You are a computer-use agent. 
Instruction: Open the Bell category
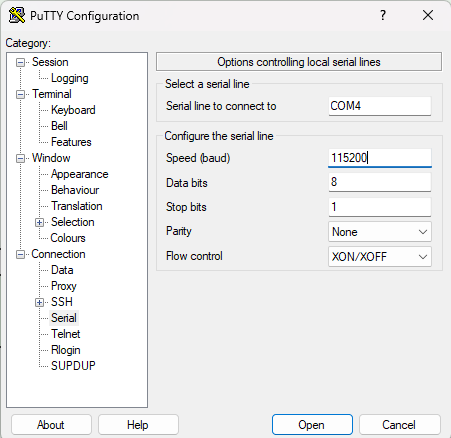tap(59, 126)
